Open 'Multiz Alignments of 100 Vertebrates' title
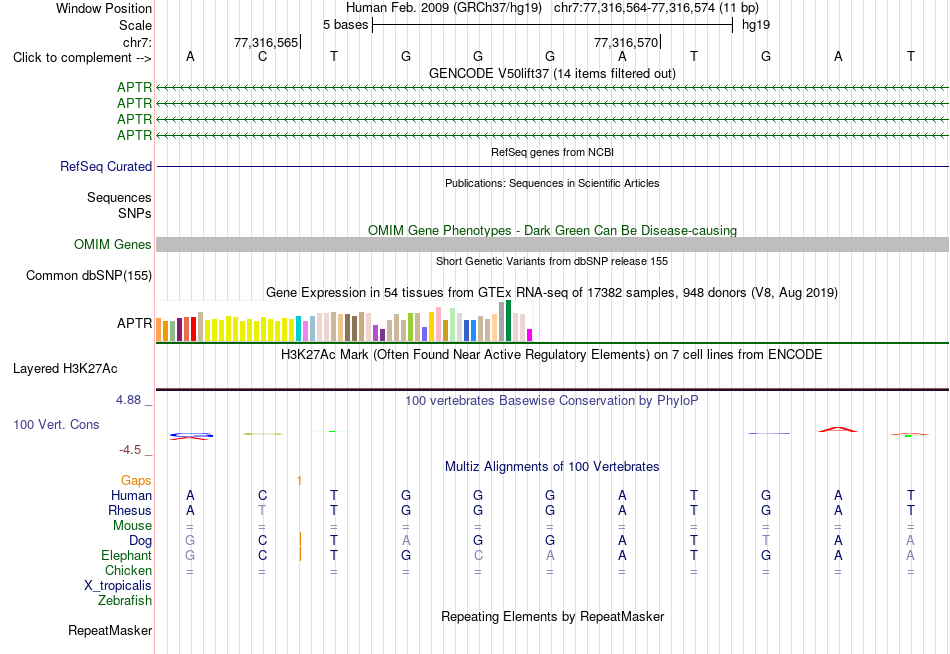This screenshot has width=950, height=654. pyautogui.click(x=552, y=467)
